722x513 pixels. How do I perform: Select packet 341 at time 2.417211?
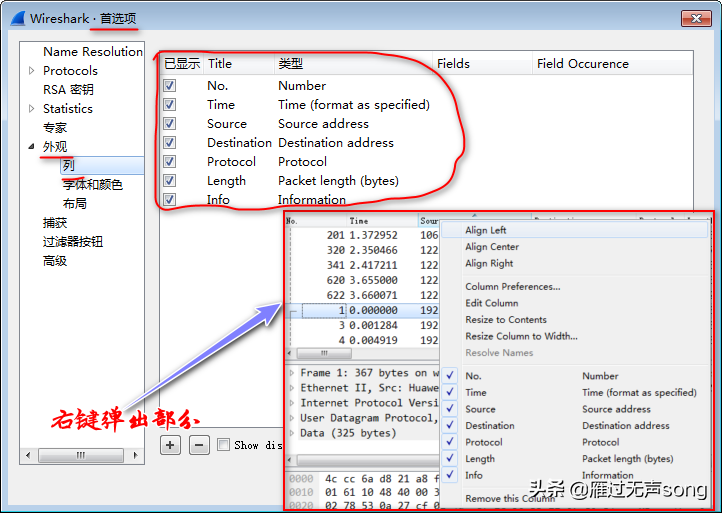coord(362,265)
